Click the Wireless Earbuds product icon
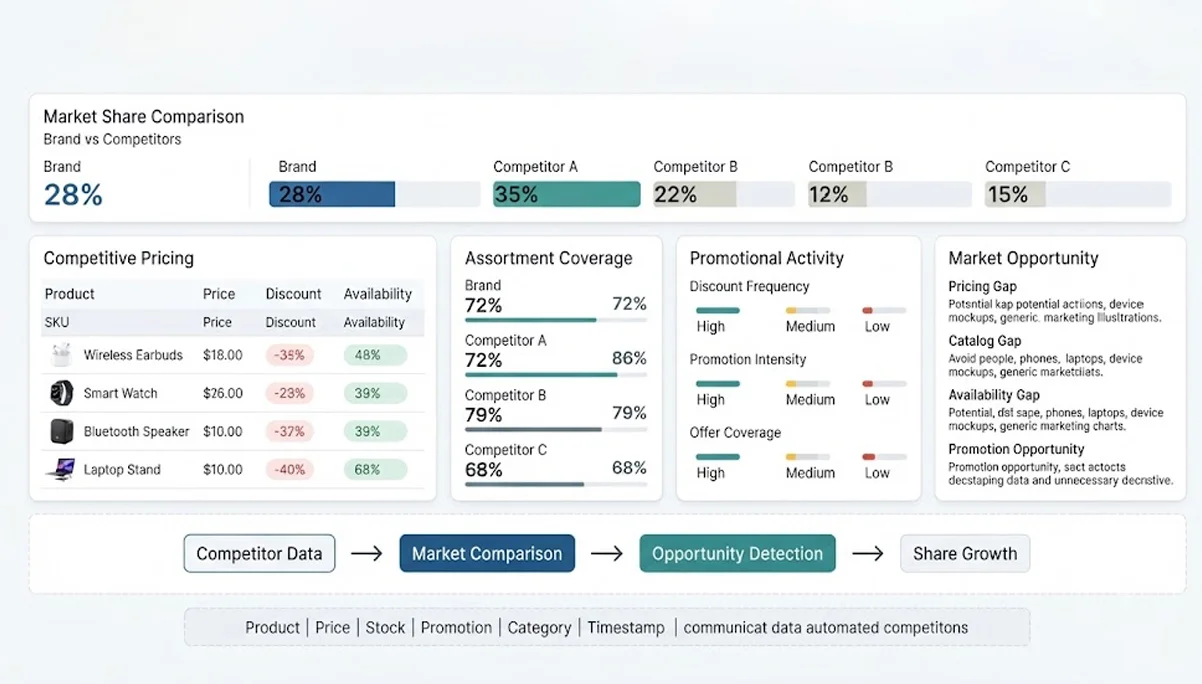 [x=62, y=355]
